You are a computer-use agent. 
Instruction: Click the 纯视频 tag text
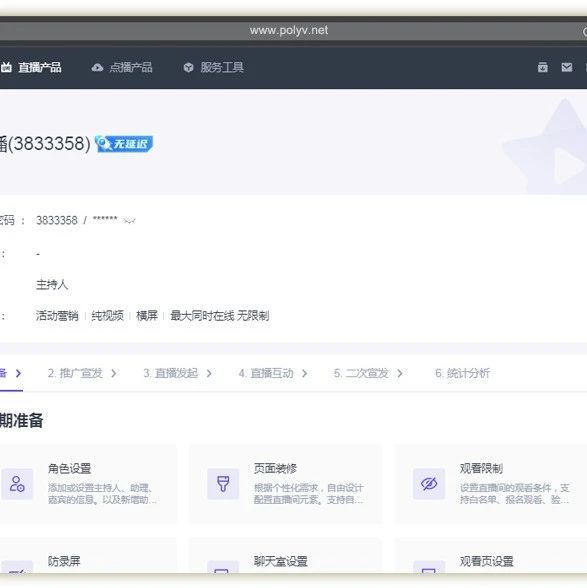[x=107, y=316]
